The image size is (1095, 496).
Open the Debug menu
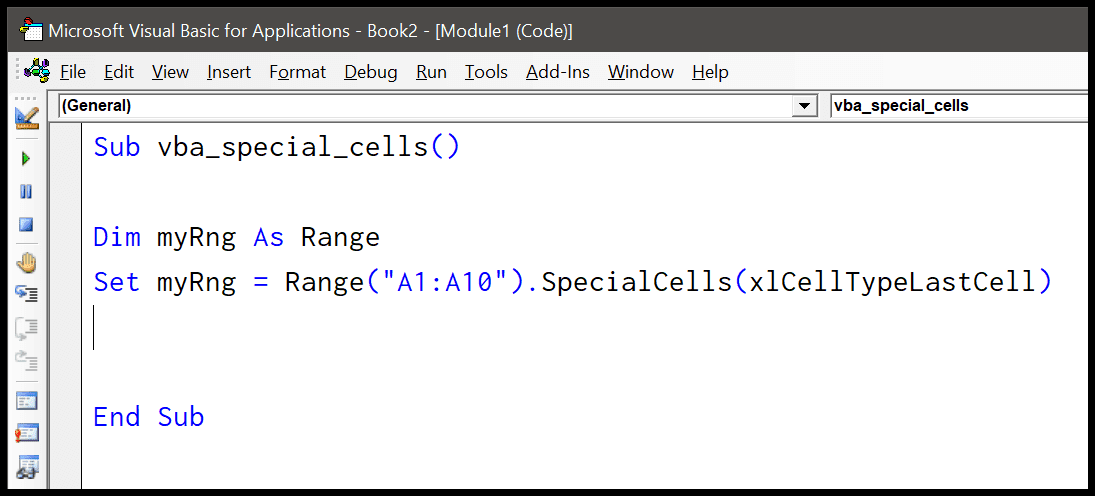tap(370, 72)
